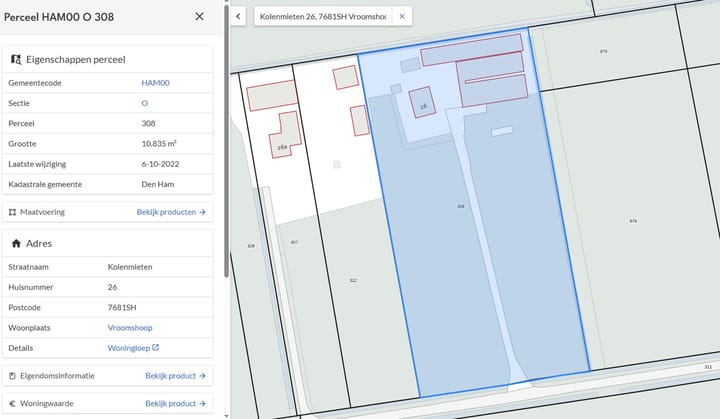720x419 pixels.
Task: Click the Adres house icon
Action: [16, 243]
